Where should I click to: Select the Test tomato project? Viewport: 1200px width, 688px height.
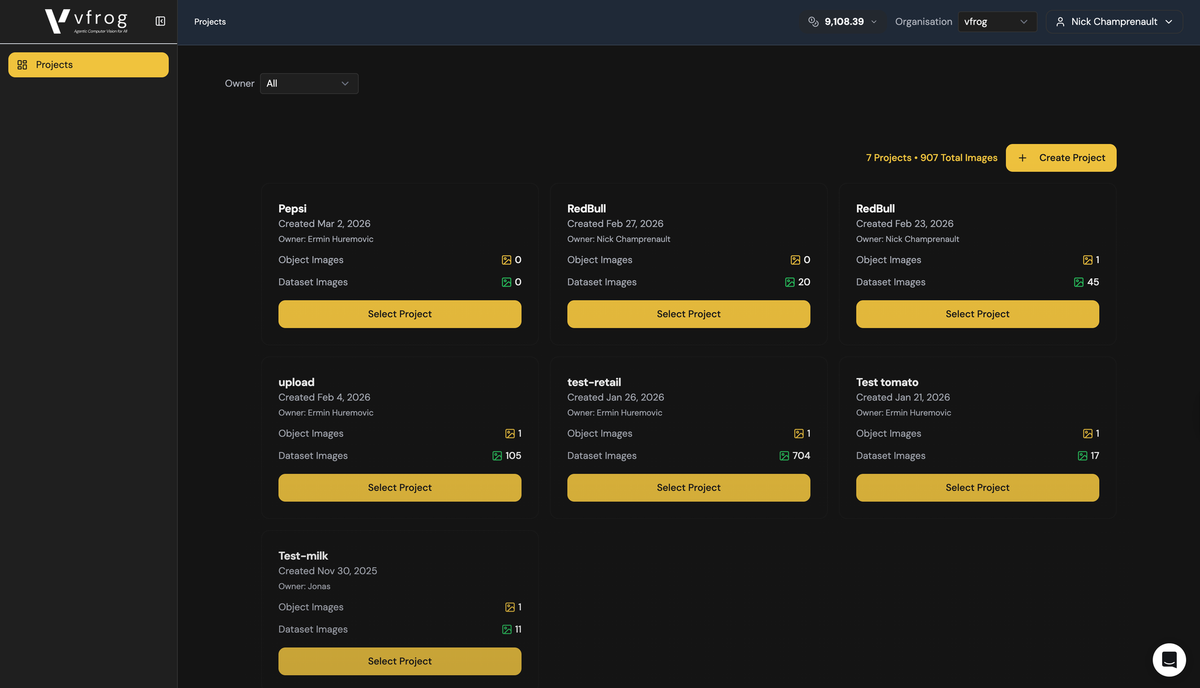978,488
